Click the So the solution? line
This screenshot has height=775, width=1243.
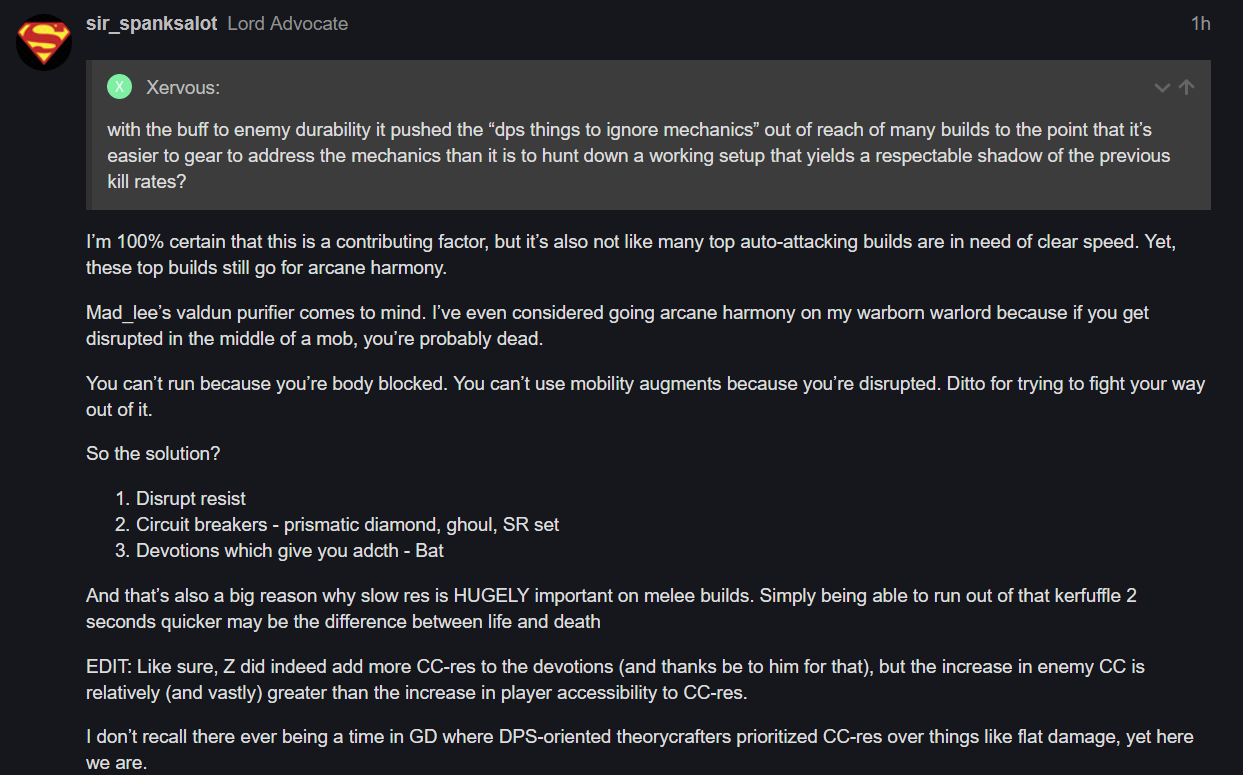point(153,453)
